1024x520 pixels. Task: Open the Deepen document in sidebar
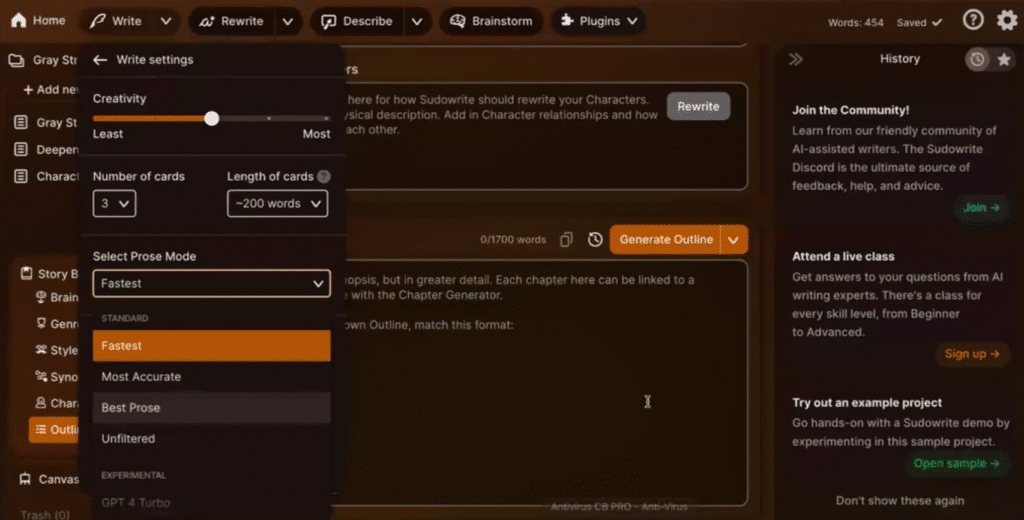coord(46,150)
